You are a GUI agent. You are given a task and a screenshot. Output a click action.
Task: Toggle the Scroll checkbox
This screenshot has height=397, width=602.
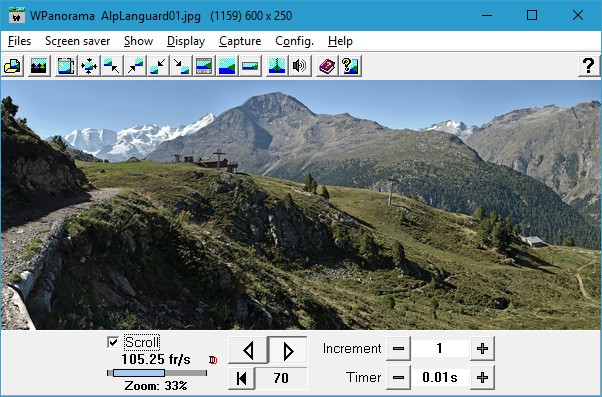pos(113,342)
